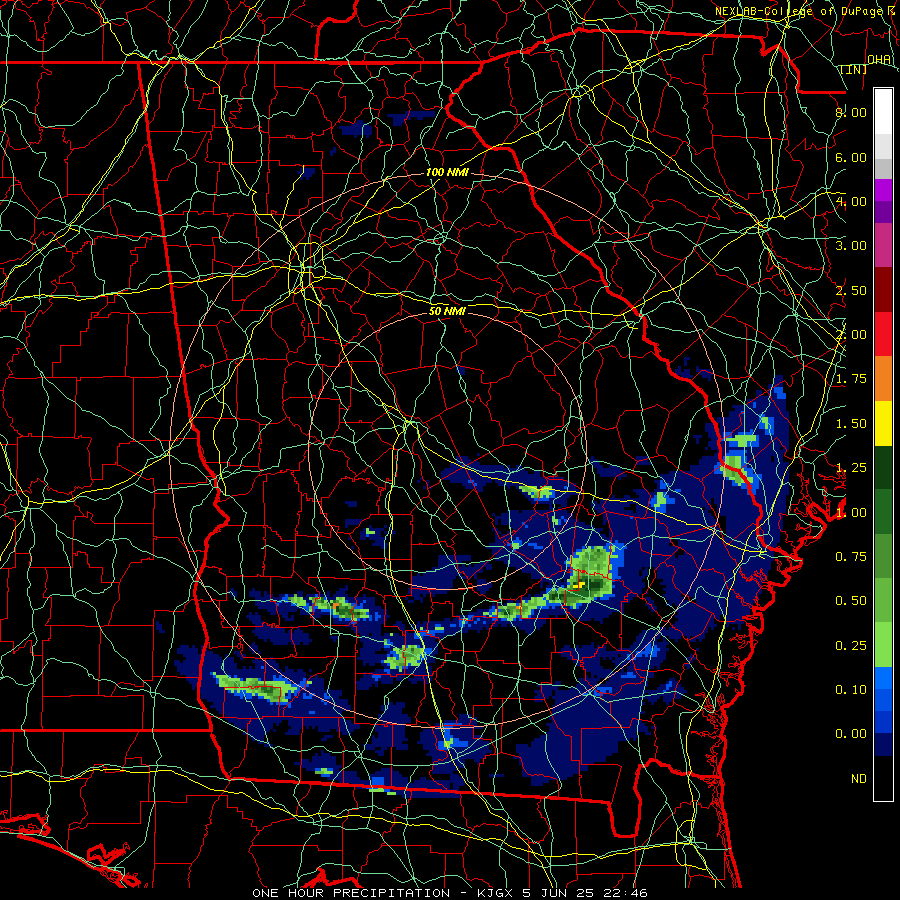Click the 0.50 legend value
Image resolution: width=900 pixels, height=900 pixels.
[x=851, y=600]
